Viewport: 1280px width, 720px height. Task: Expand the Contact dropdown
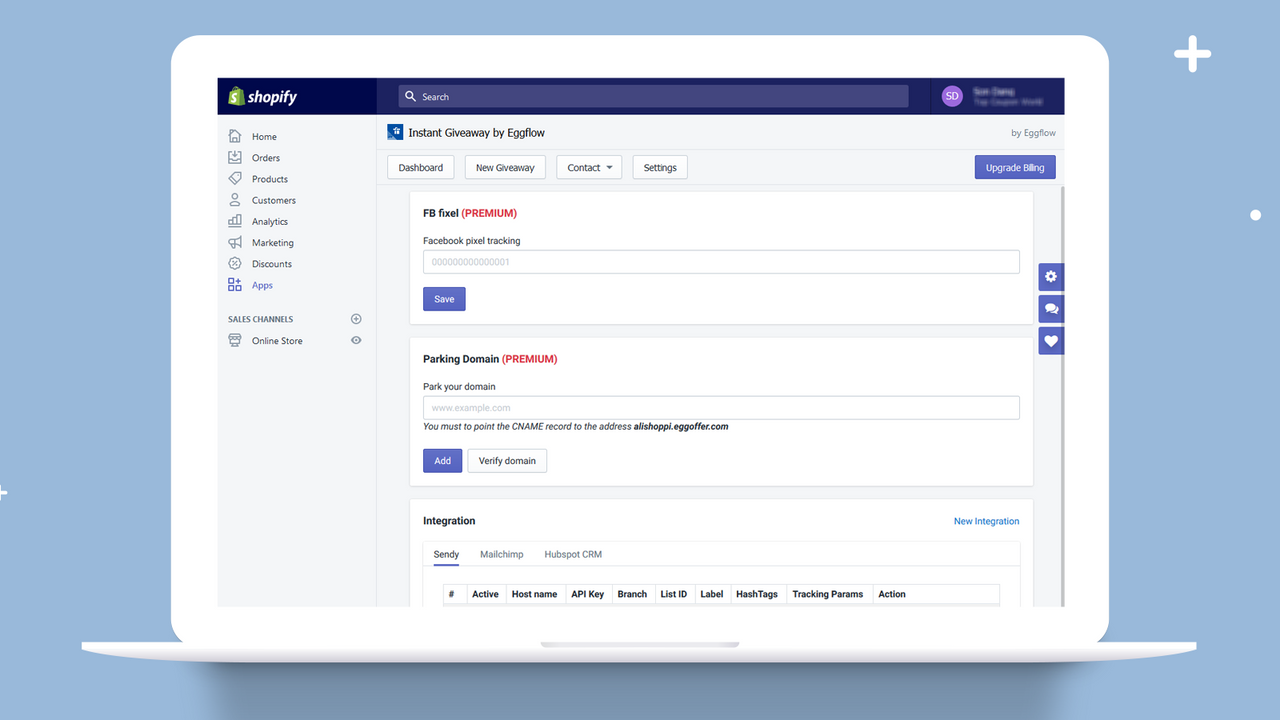point(590,168)
